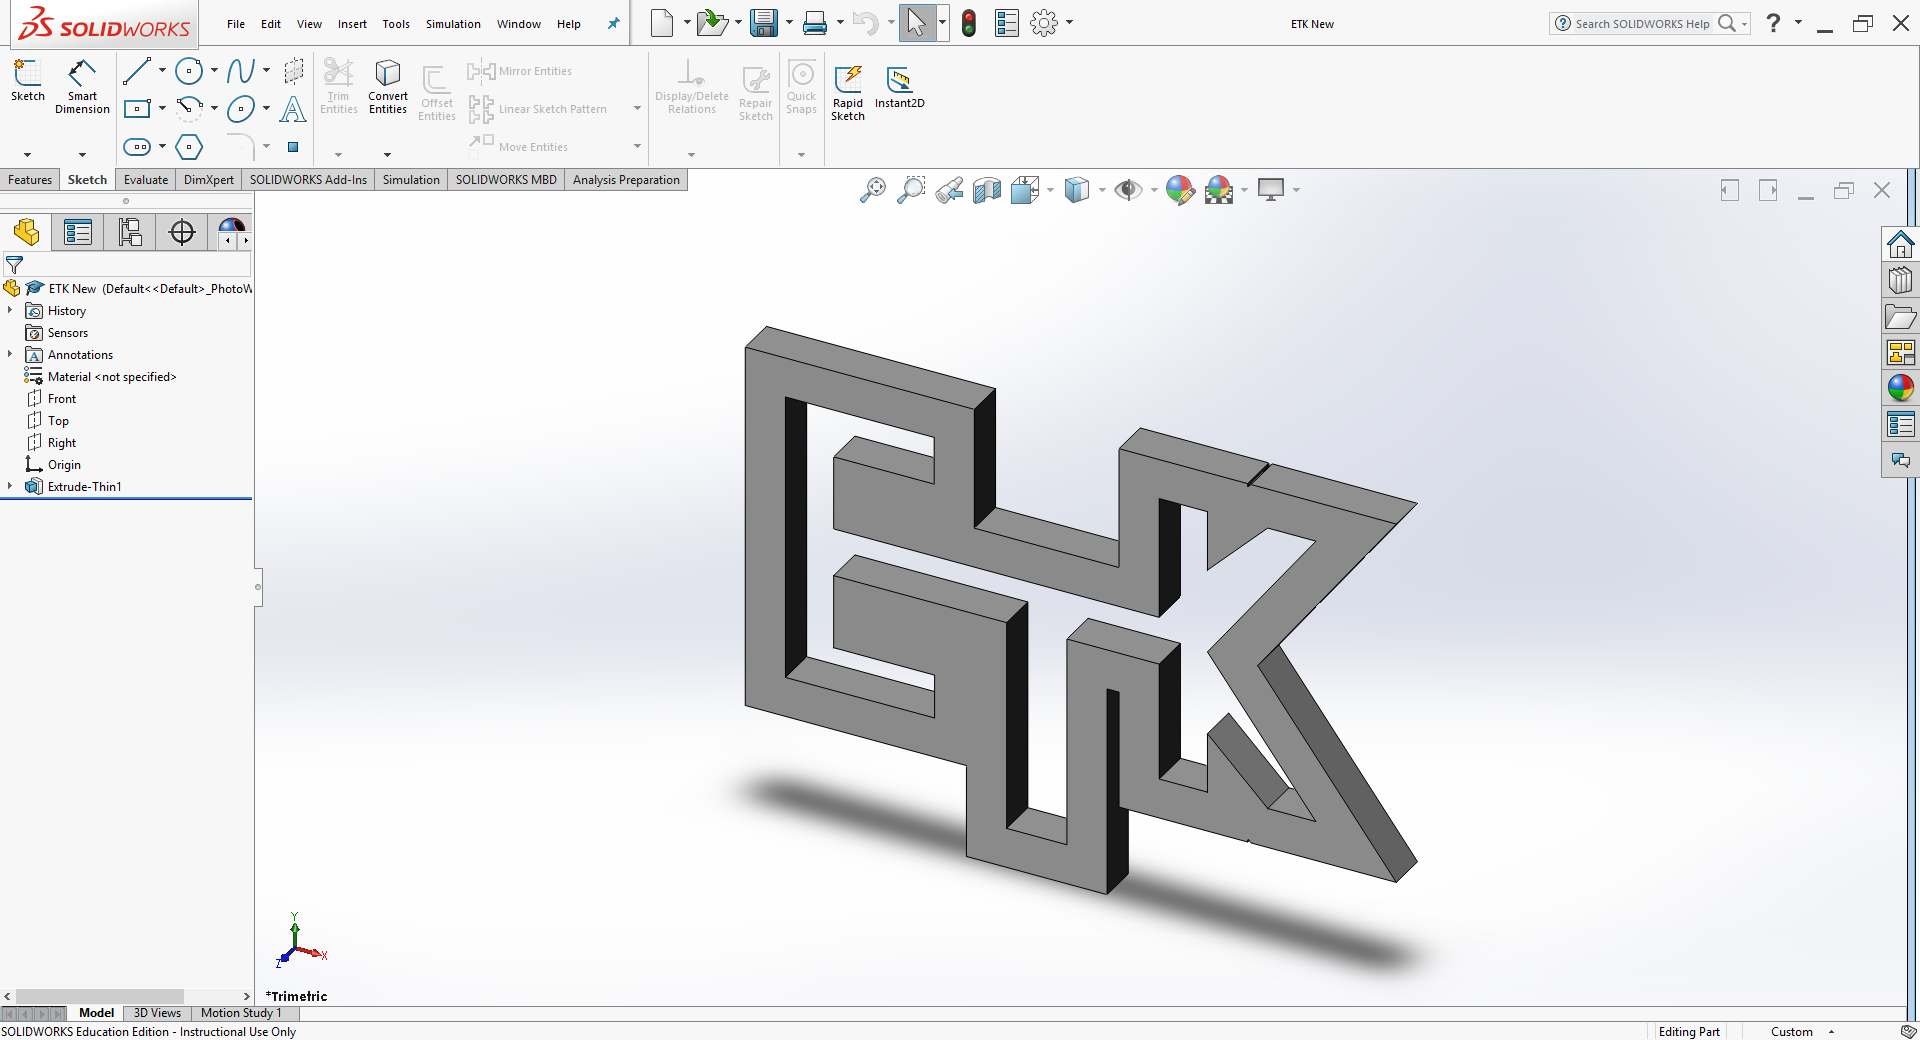The height and width of the screenshot is (1040, 1920).
Task: Open the FeatureManager Design Tree tab
Action: coord(26,232)
